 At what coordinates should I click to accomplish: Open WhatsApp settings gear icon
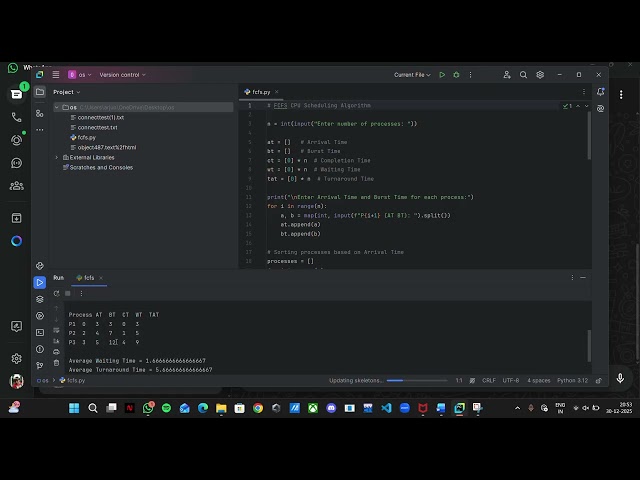(16, 358)
